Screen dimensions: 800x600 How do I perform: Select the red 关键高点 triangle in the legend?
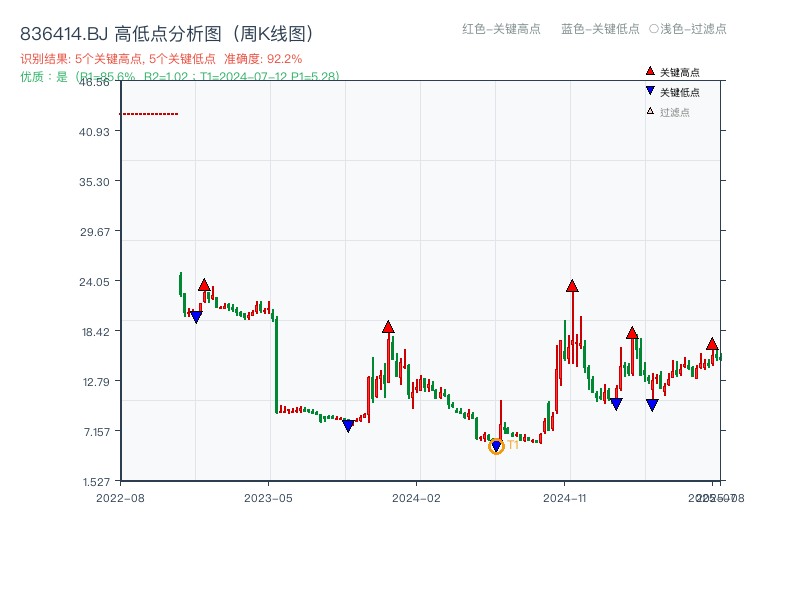(x=649, y=72)
